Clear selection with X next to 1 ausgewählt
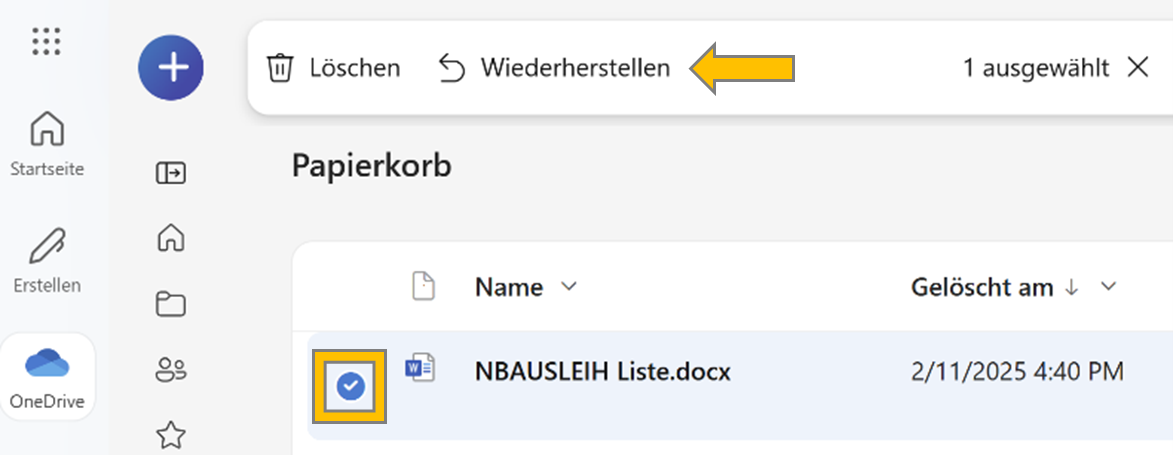The width and height of the screenshot is (1173, 455). pos(1138,68)
